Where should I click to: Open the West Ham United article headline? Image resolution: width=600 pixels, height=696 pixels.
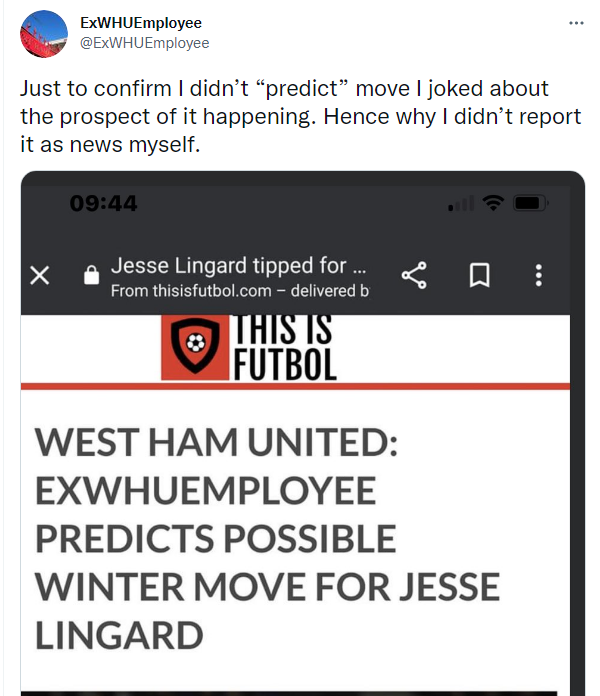267,538
